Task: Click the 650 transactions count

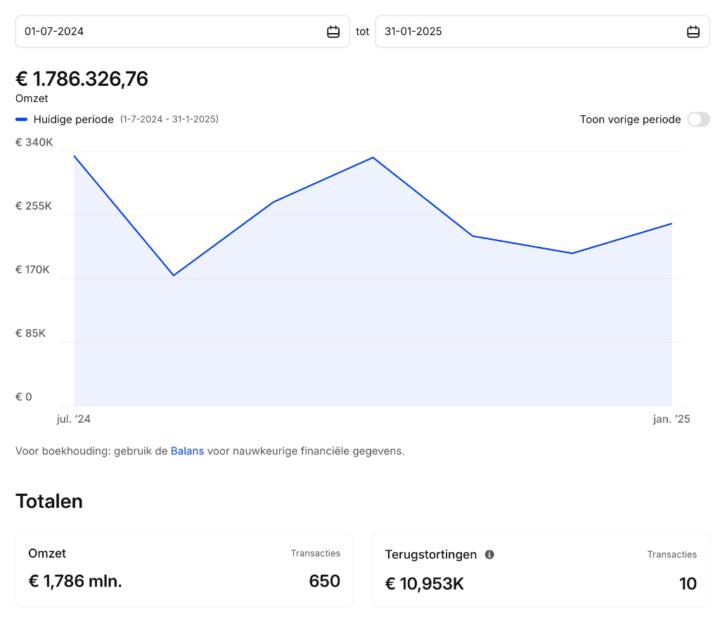Action: pyautogui.click(x=324, y=582)
